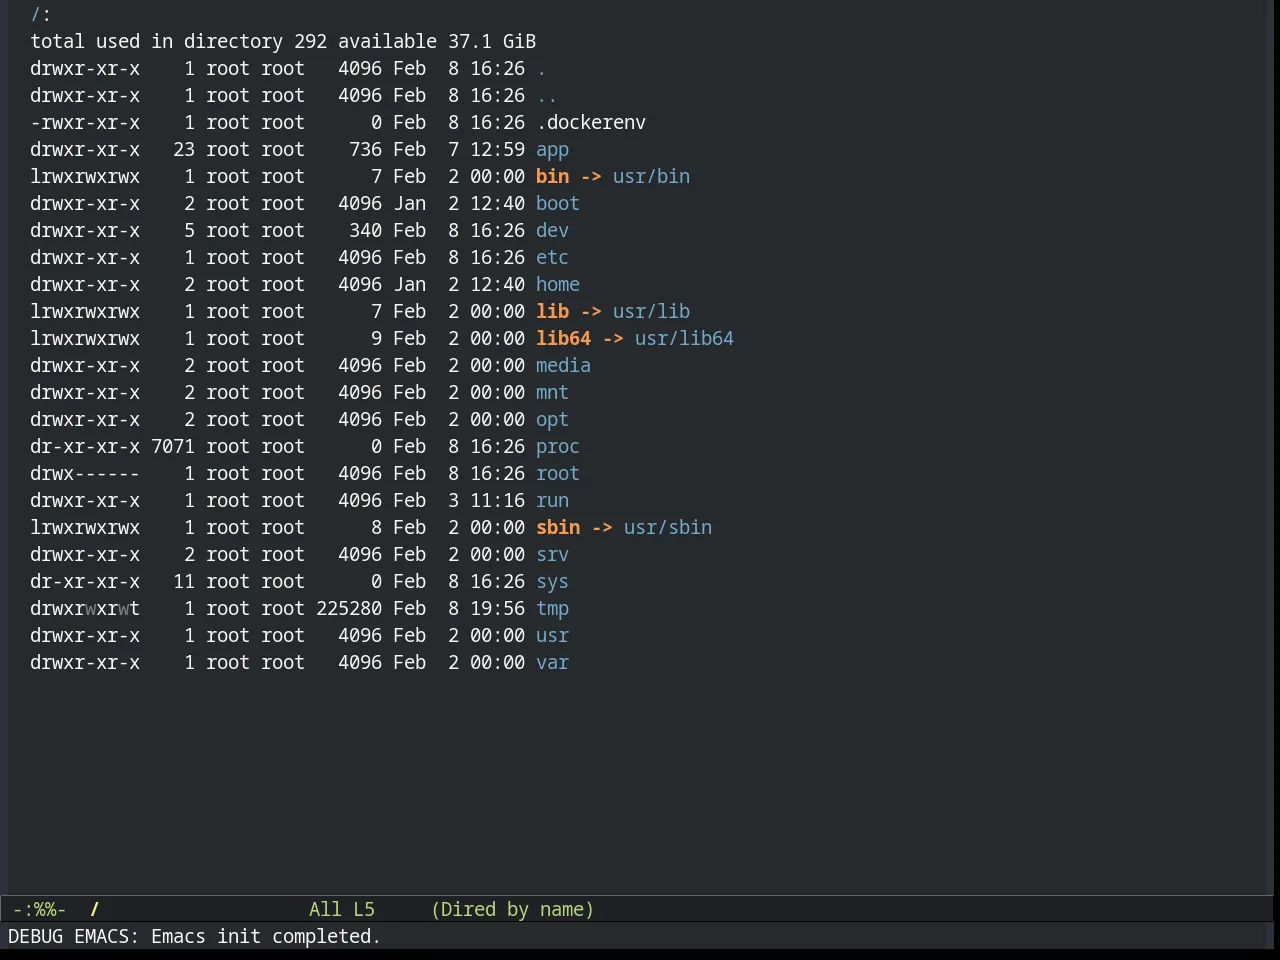Open the dev directory

click(552, 231)
